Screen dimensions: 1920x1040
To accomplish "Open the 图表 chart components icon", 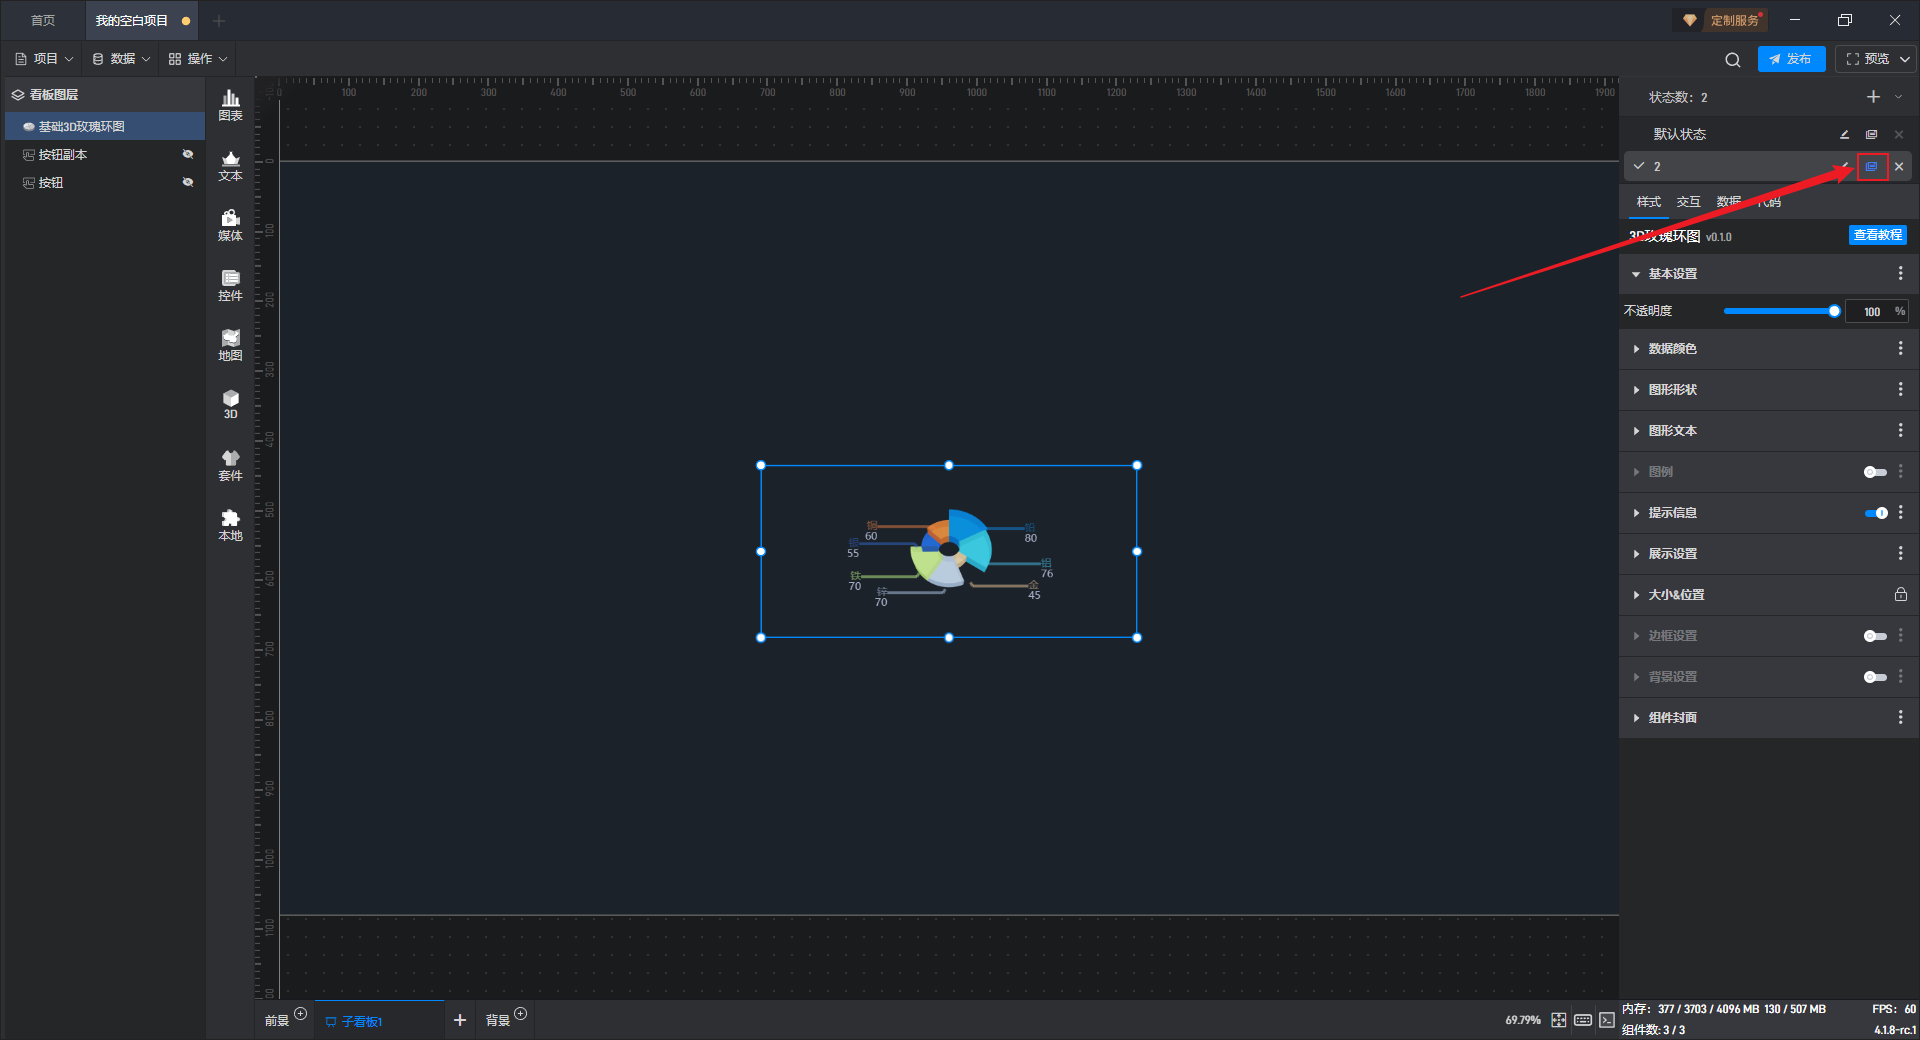I will pos(230,104).
